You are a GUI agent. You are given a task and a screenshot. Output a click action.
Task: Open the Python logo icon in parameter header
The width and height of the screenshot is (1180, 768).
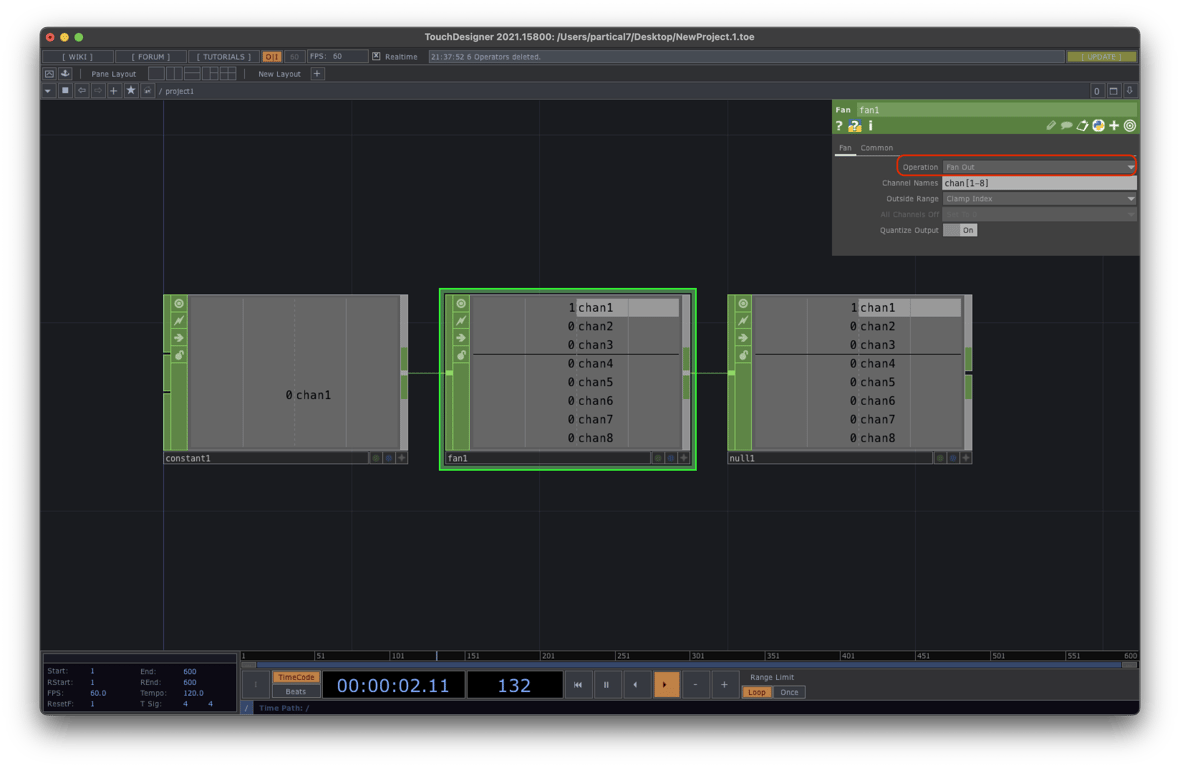pos(1099,126)
